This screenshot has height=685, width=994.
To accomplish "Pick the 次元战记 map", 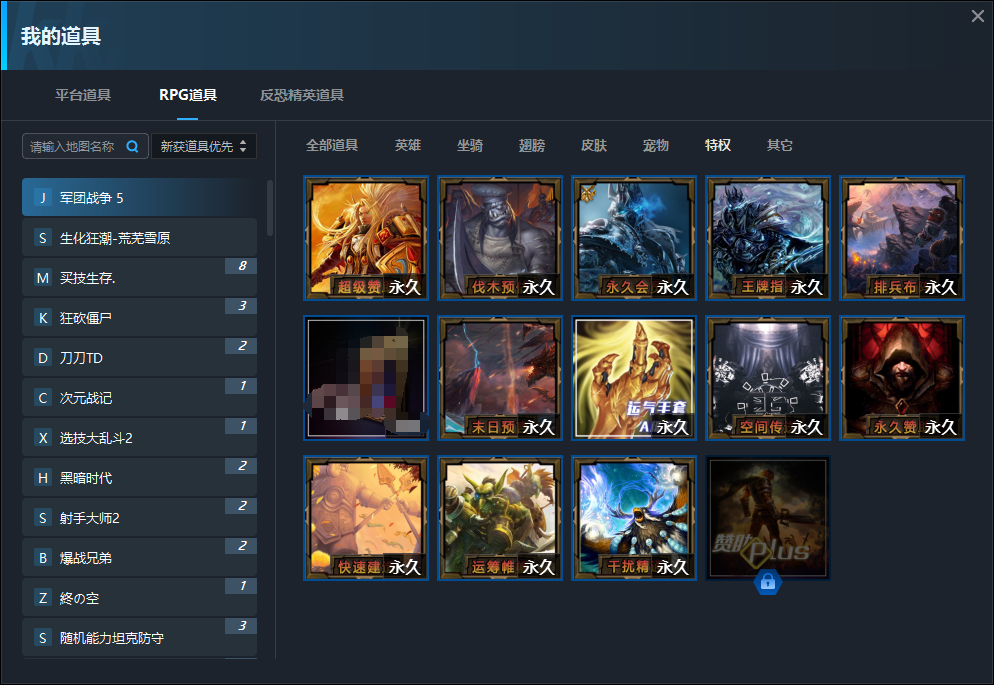I will tap(139, 397).
